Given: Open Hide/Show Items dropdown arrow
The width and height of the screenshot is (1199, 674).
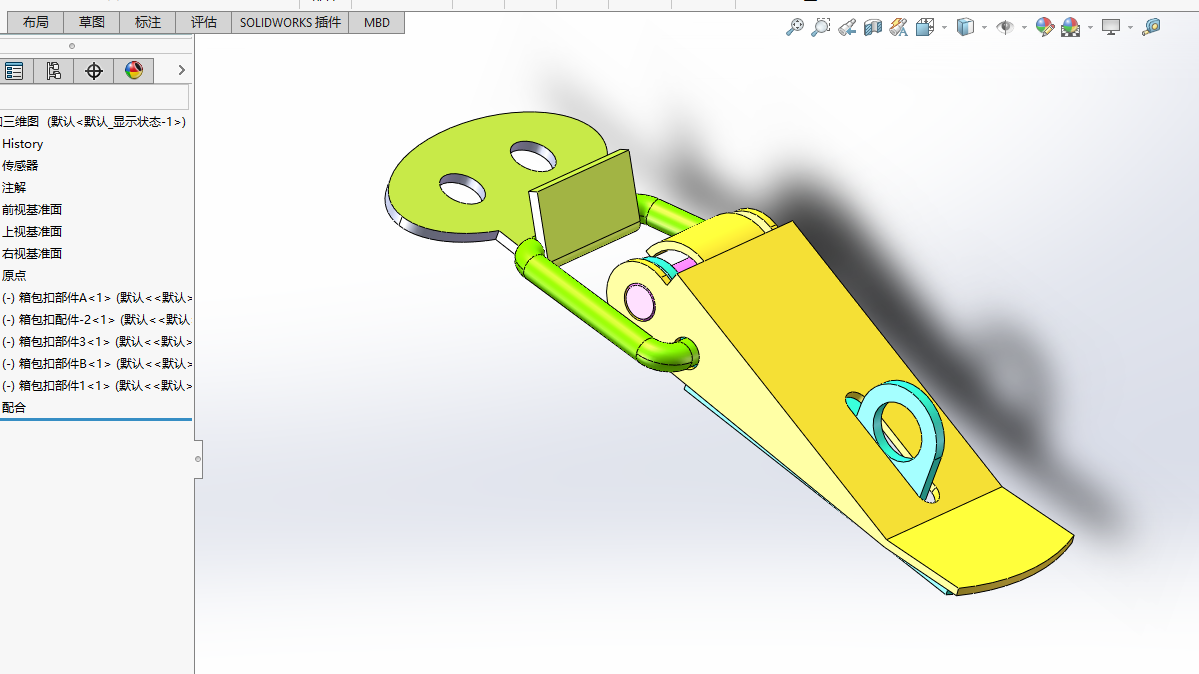Looking at the screenshot, I should [x=1024, y=28].
